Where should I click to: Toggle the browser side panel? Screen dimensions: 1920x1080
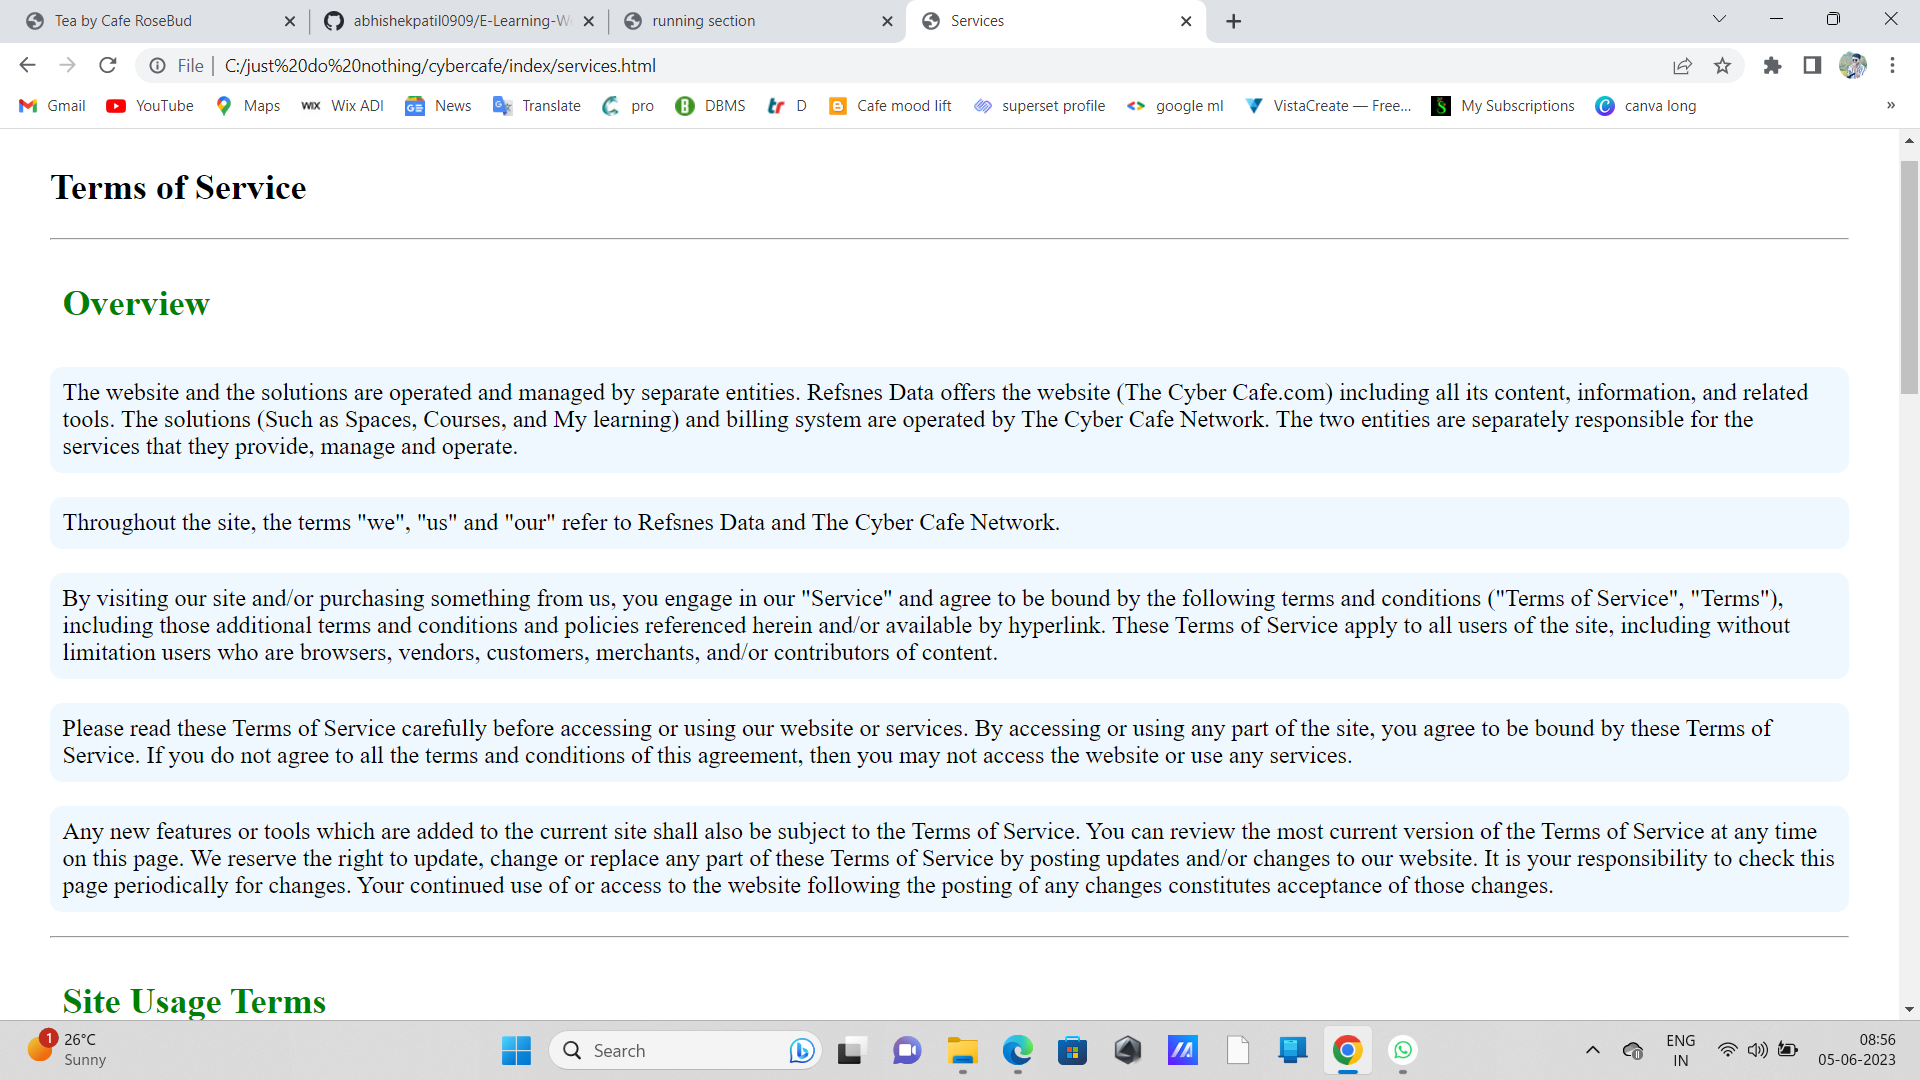pyautogui.click(x=1812, y=66)
